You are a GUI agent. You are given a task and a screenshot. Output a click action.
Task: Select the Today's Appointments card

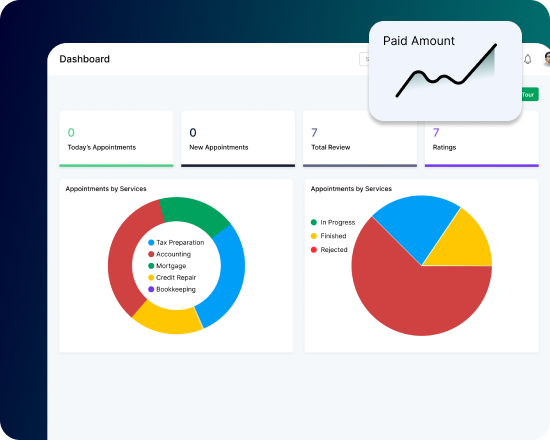point(116,139)
